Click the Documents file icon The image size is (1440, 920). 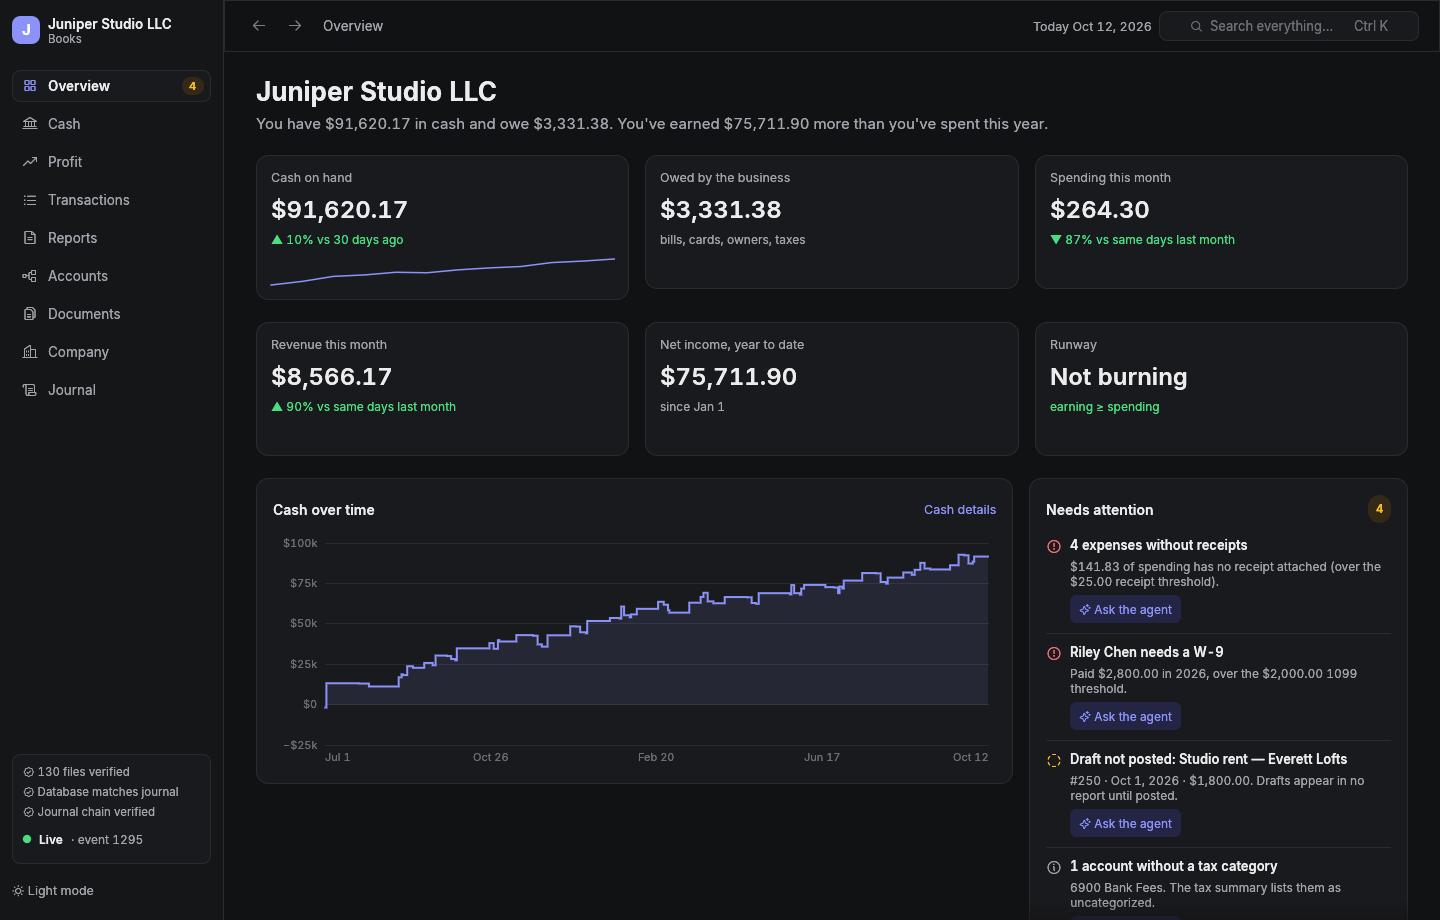pos(30,314)
